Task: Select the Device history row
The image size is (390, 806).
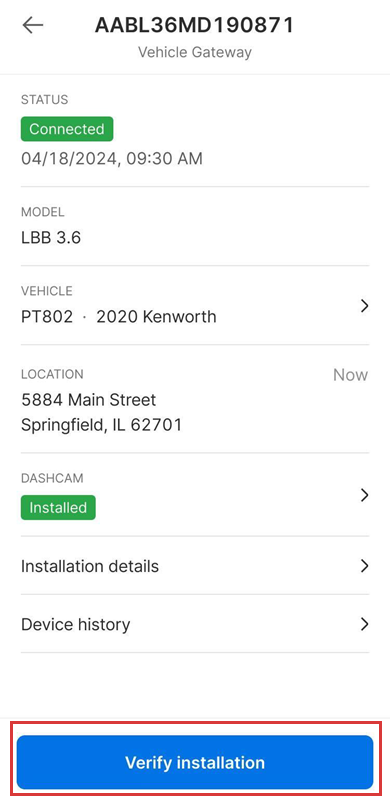Action: click(195, 624)
